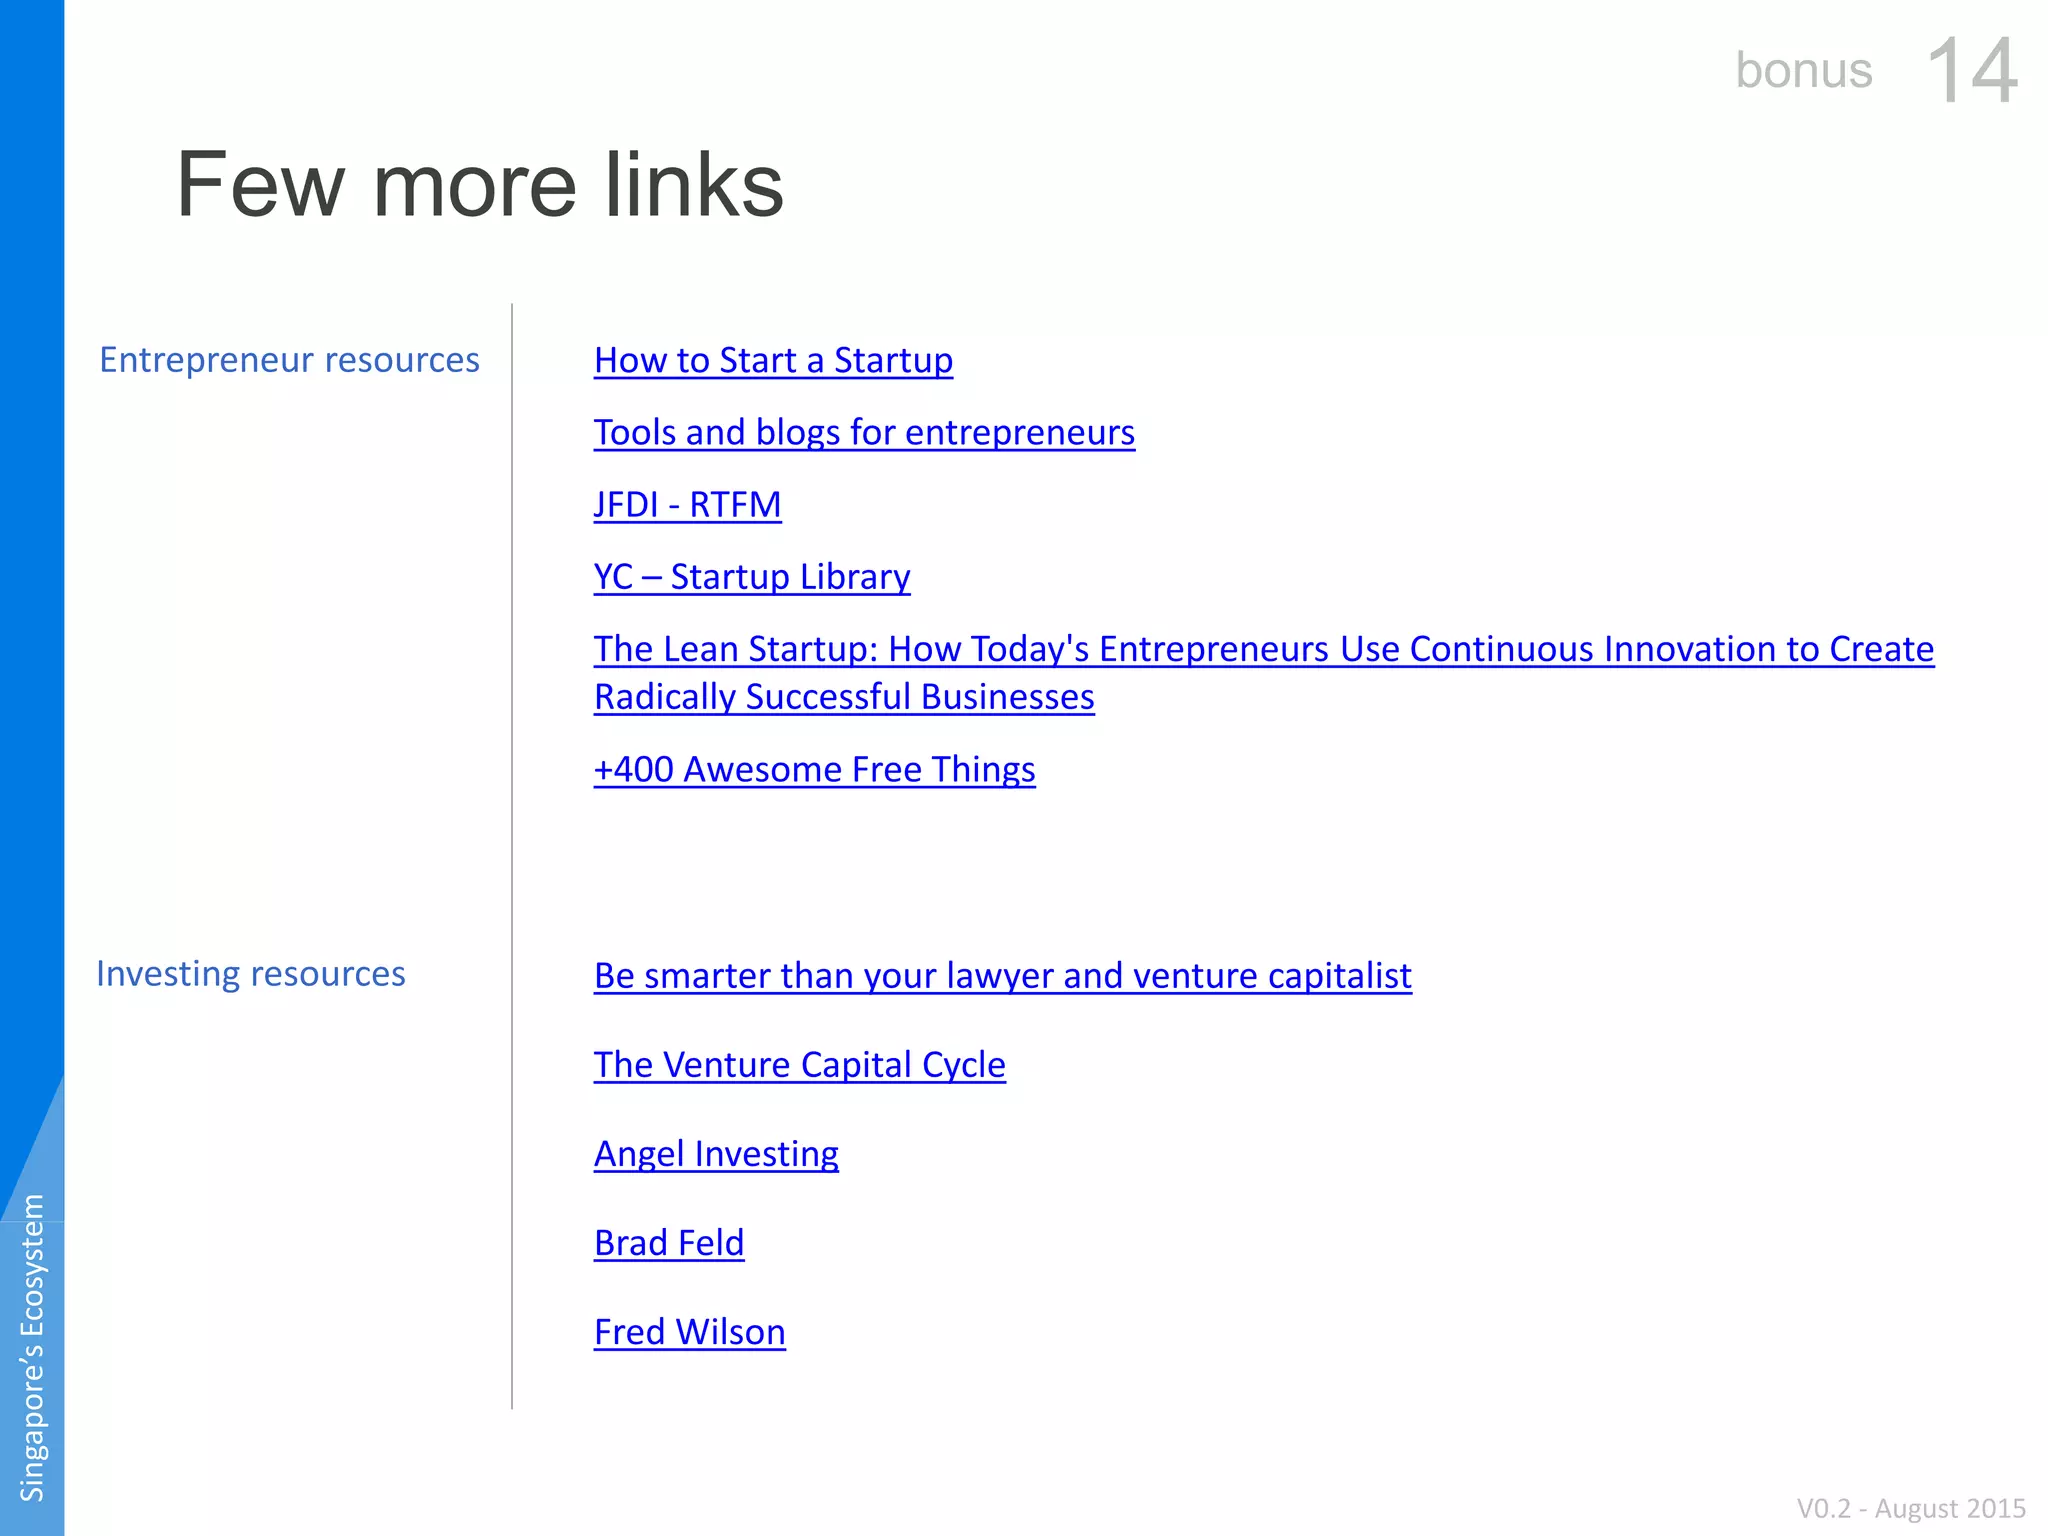Click the V0.2 - August 2015 footer

tap(1911, 1507)
